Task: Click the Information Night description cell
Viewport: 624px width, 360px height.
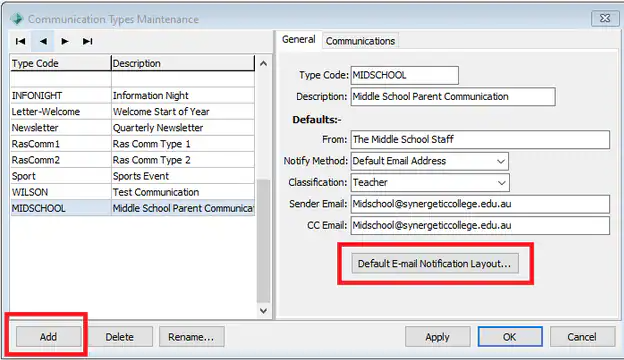Action: [183, 95]
